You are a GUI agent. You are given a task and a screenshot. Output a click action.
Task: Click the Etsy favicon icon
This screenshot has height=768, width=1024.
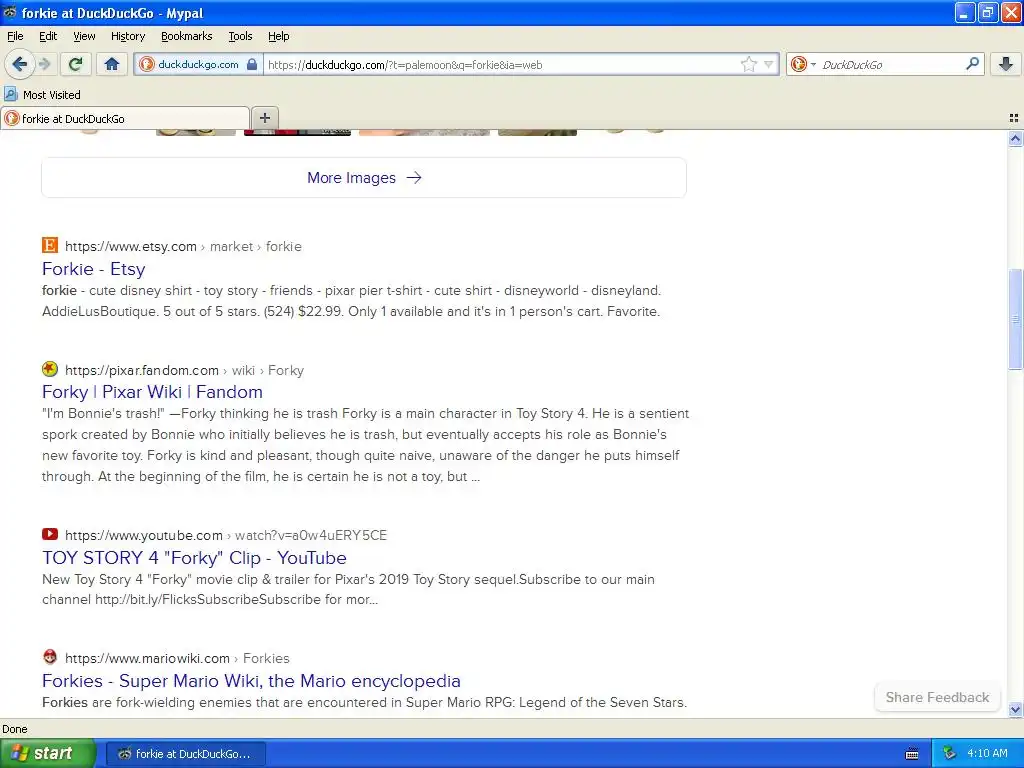[x=50, y=246]
